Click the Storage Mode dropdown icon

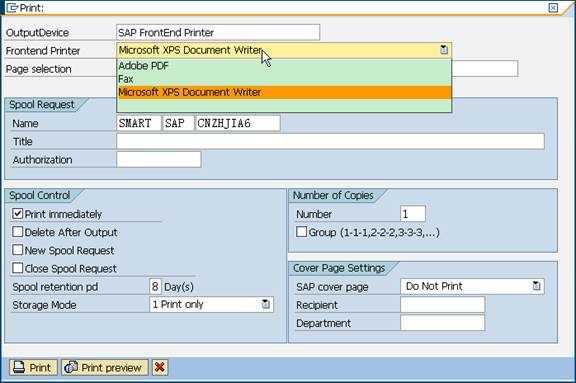click(266, 304)
